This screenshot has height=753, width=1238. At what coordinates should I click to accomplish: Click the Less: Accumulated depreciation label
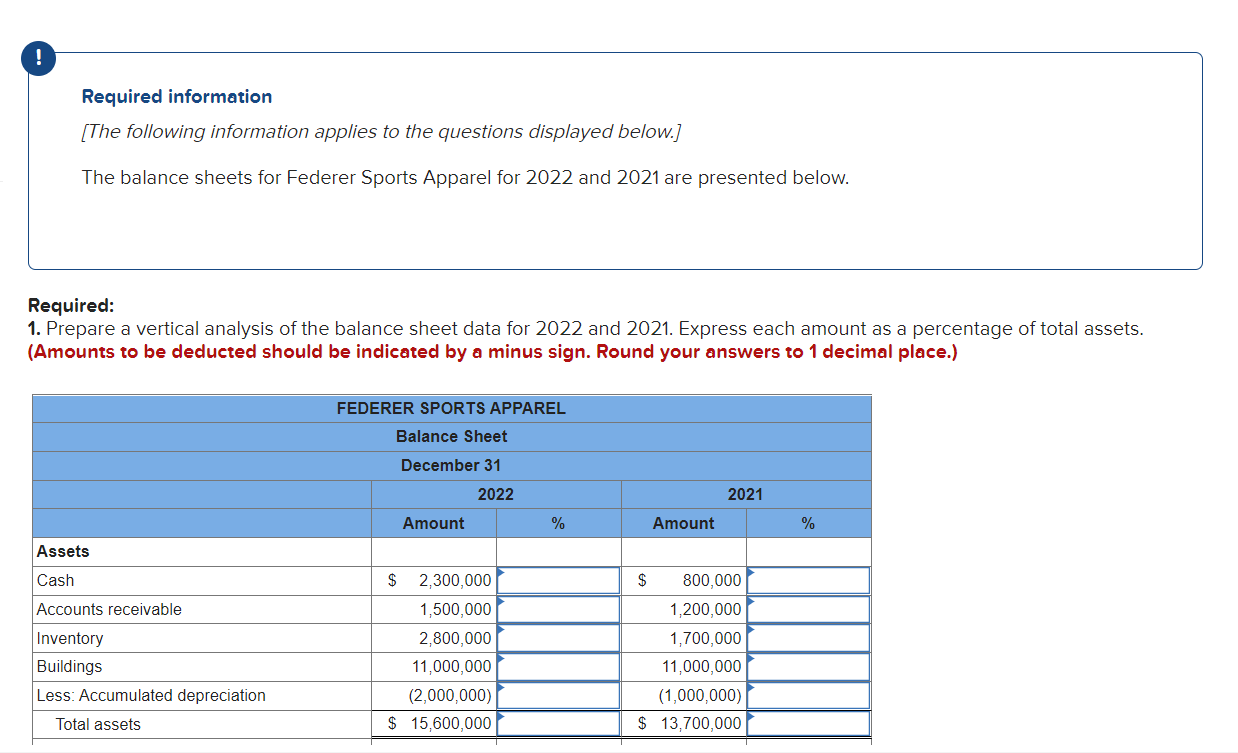(151, 695)
